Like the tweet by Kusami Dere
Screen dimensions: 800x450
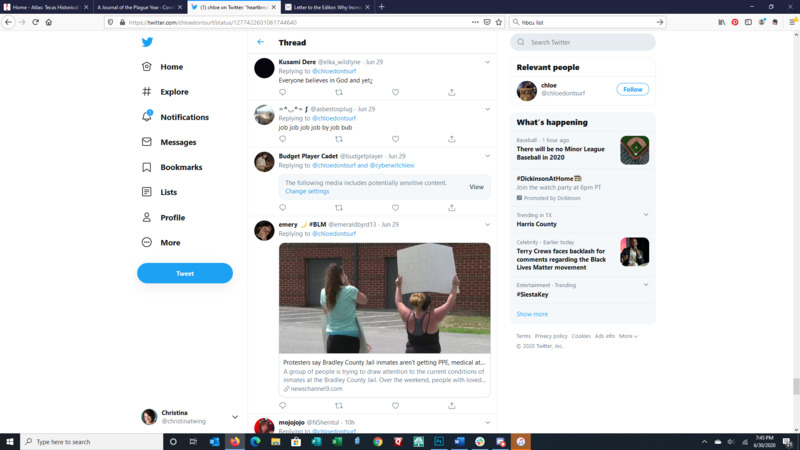(x=395, y=92)
